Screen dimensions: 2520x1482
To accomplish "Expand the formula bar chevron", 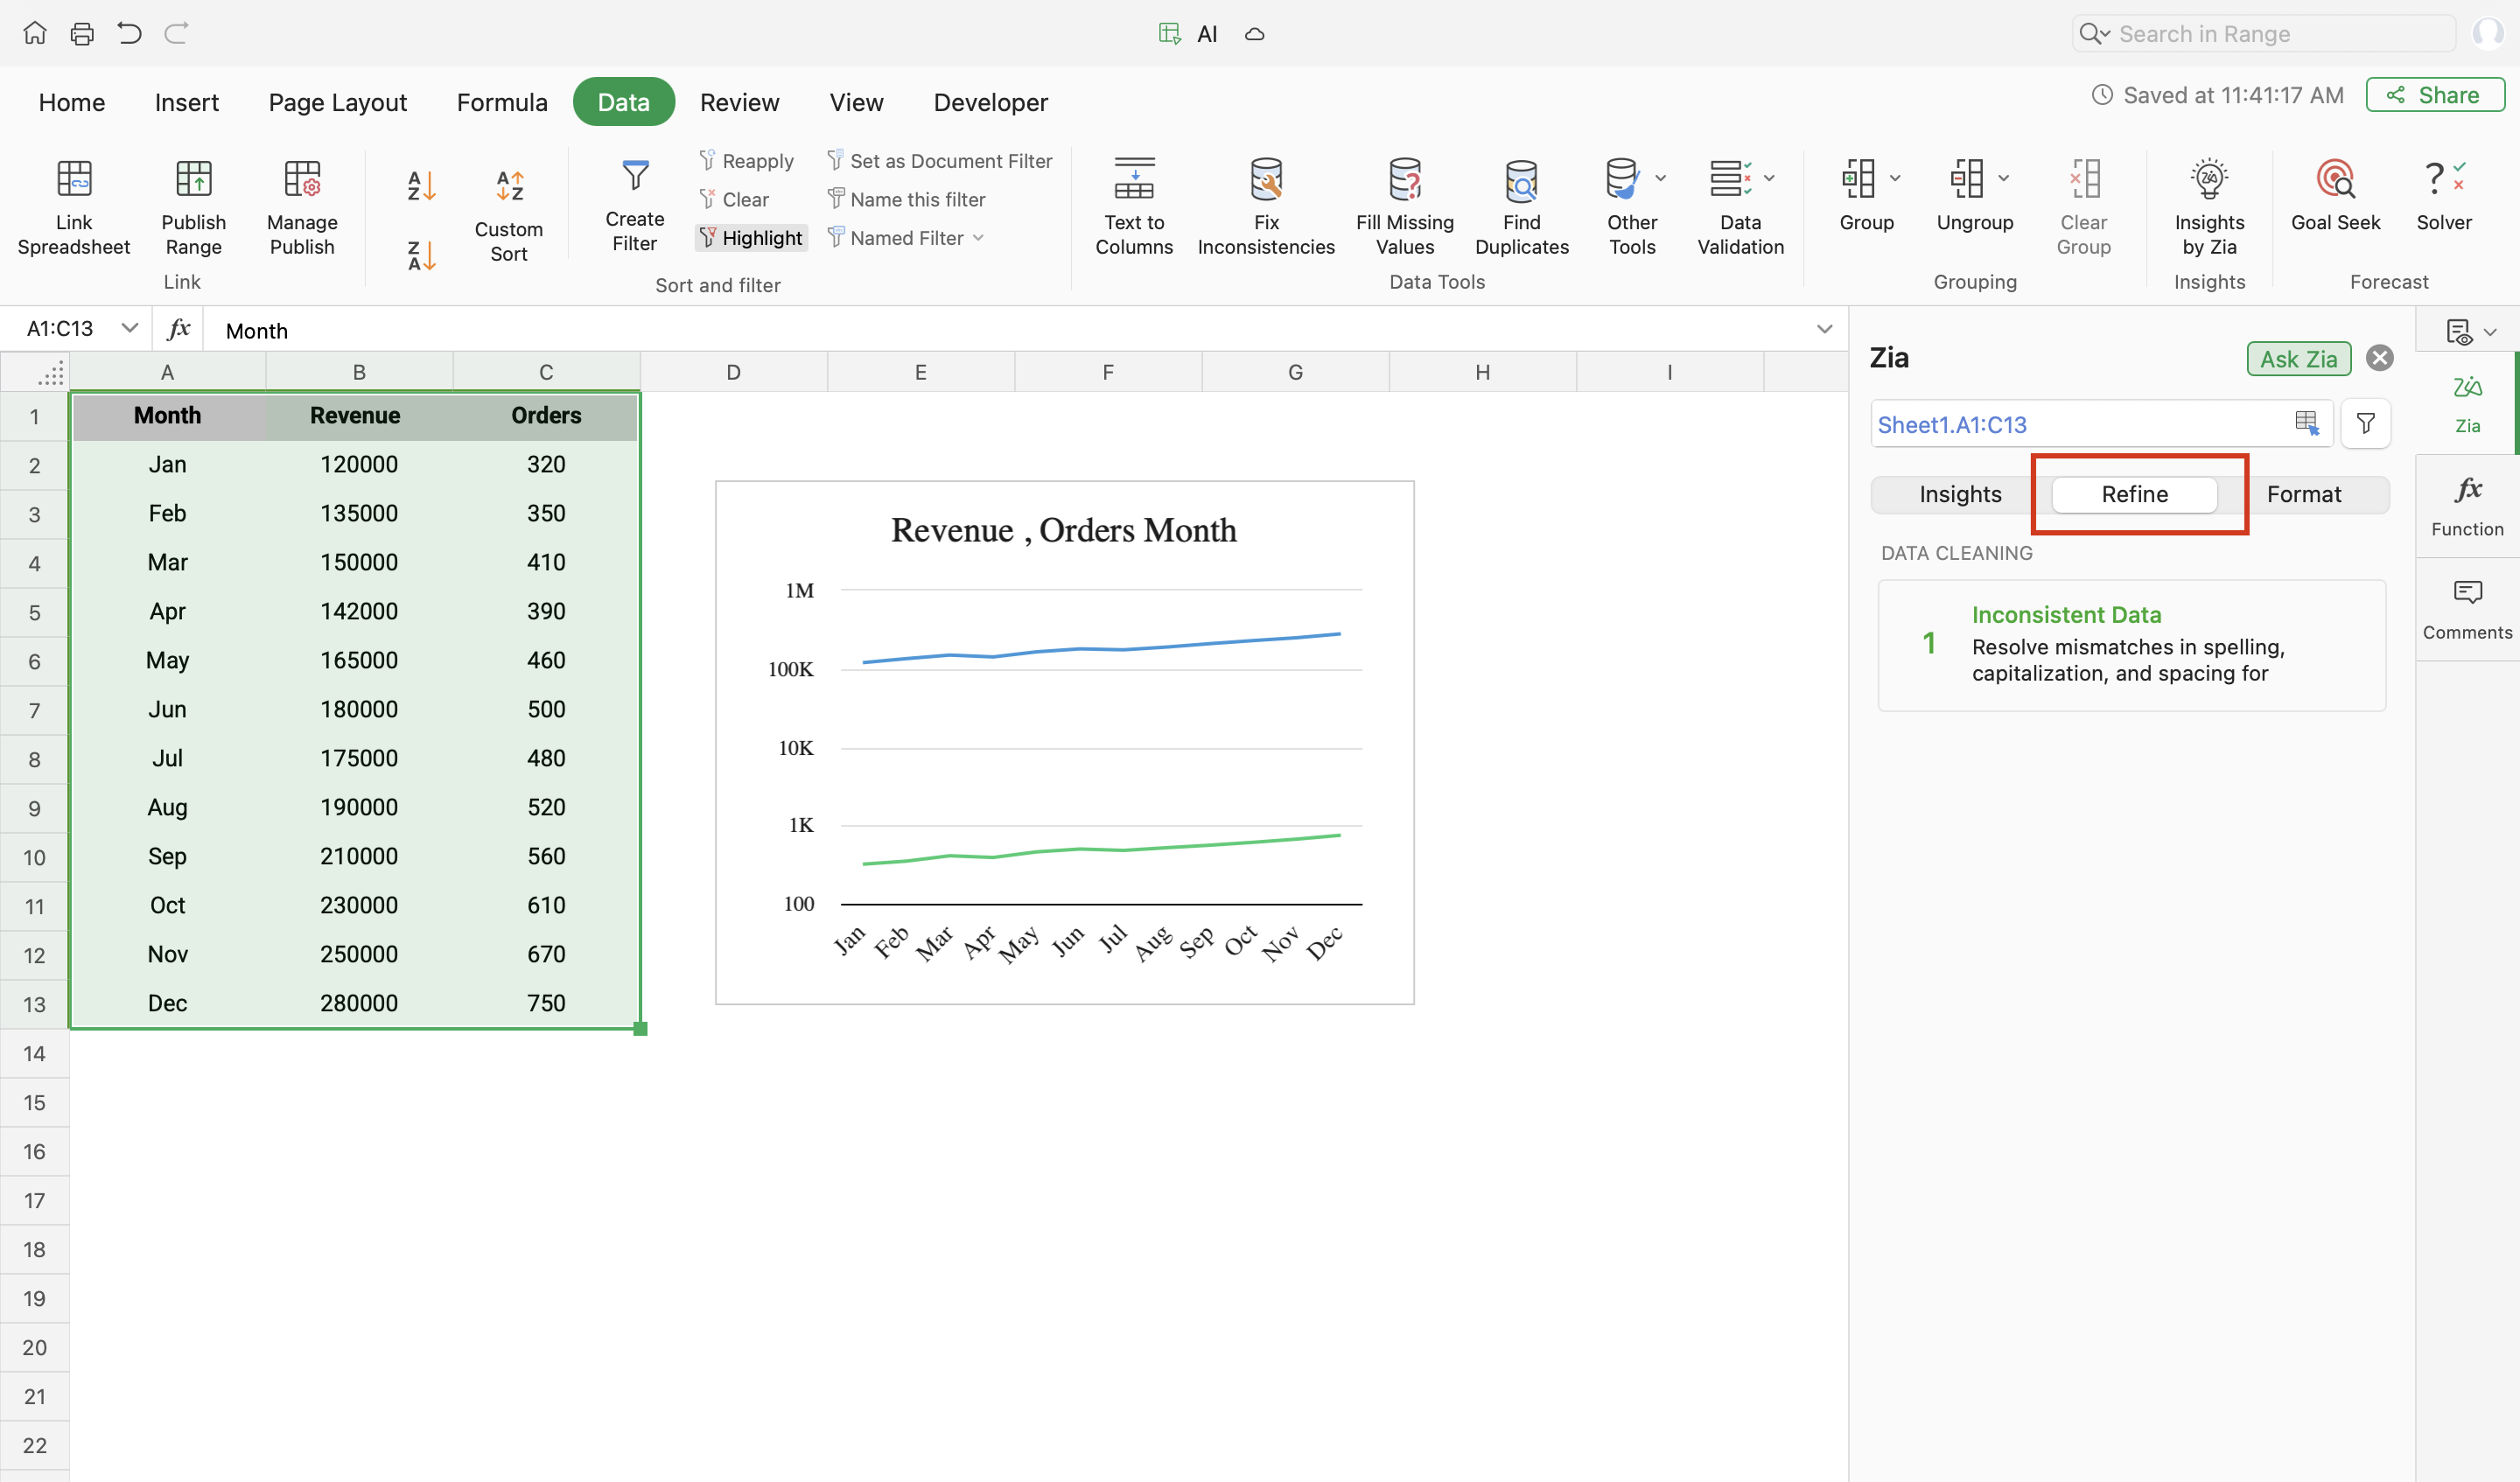I will pos(1824,329).
